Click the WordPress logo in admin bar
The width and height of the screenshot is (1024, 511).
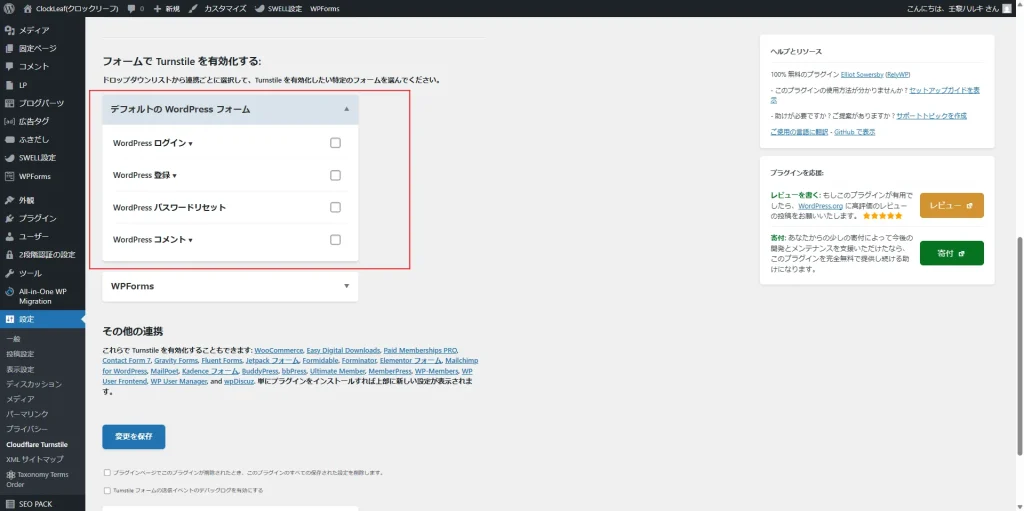[x=9, y=8]
